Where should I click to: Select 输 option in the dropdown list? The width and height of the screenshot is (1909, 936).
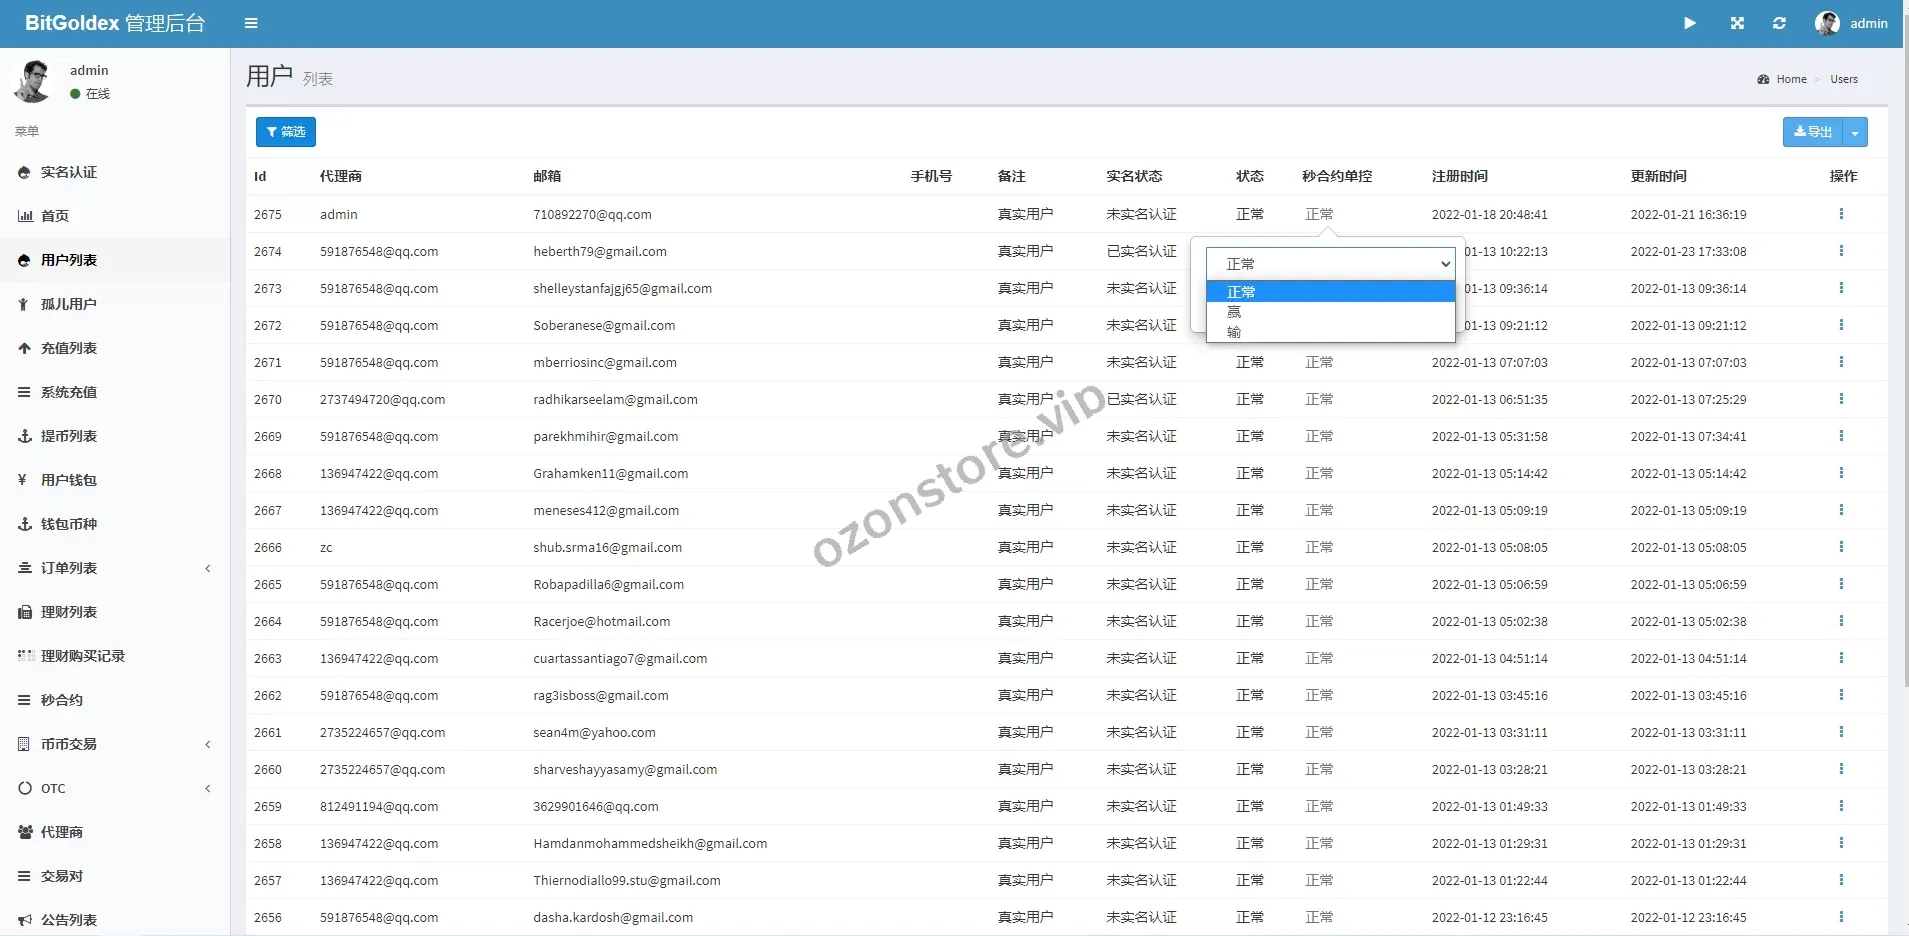[1234, 332]
